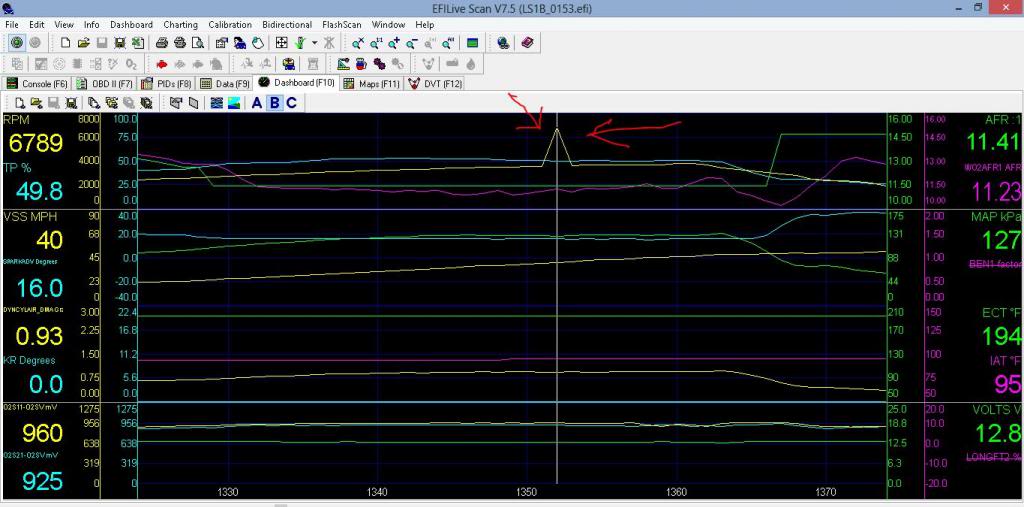Open the View menu

click(x=64, y=25)
